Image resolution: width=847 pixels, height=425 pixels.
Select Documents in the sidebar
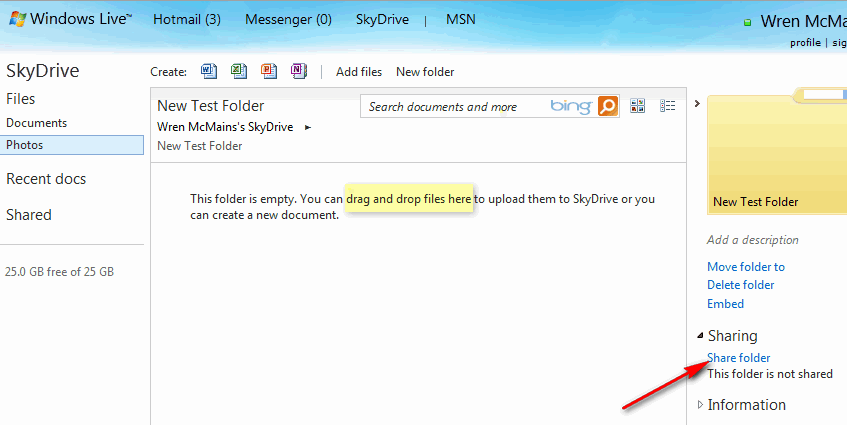tap(37, 123)
